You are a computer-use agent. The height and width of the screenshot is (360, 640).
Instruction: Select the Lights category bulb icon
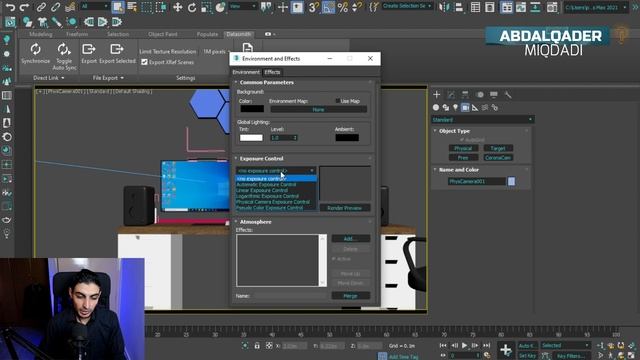point(456,107)
